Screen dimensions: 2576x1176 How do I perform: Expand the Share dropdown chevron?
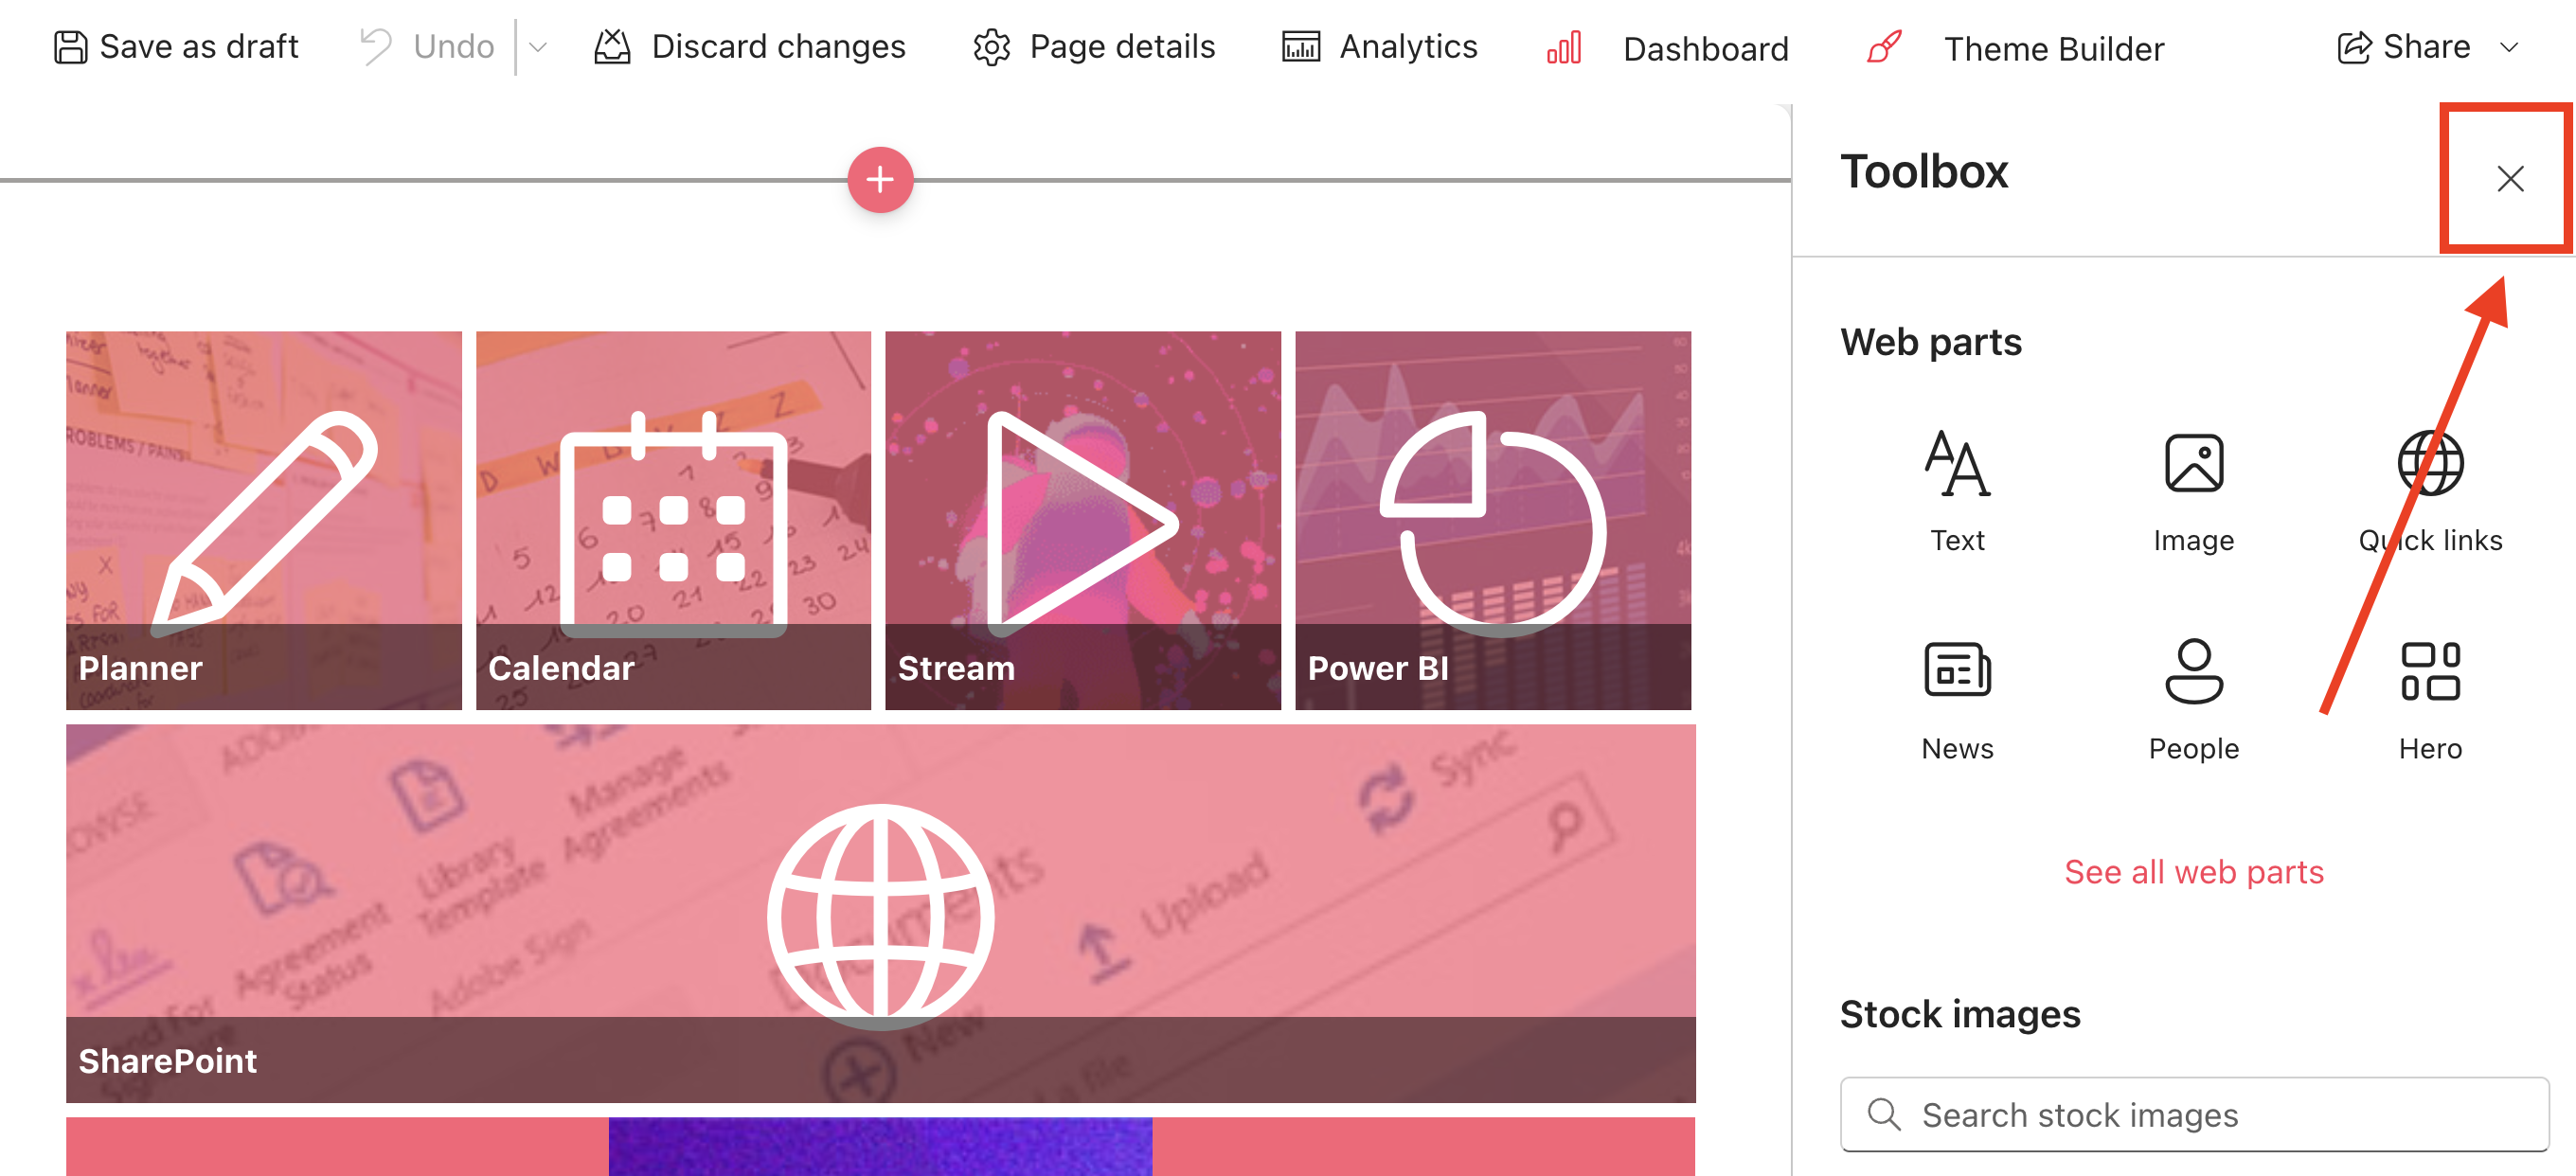(2508, 47)
